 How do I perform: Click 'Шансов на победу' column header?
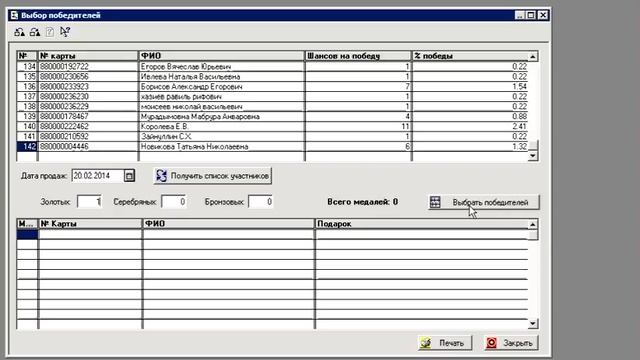click(x=358, y=56)
